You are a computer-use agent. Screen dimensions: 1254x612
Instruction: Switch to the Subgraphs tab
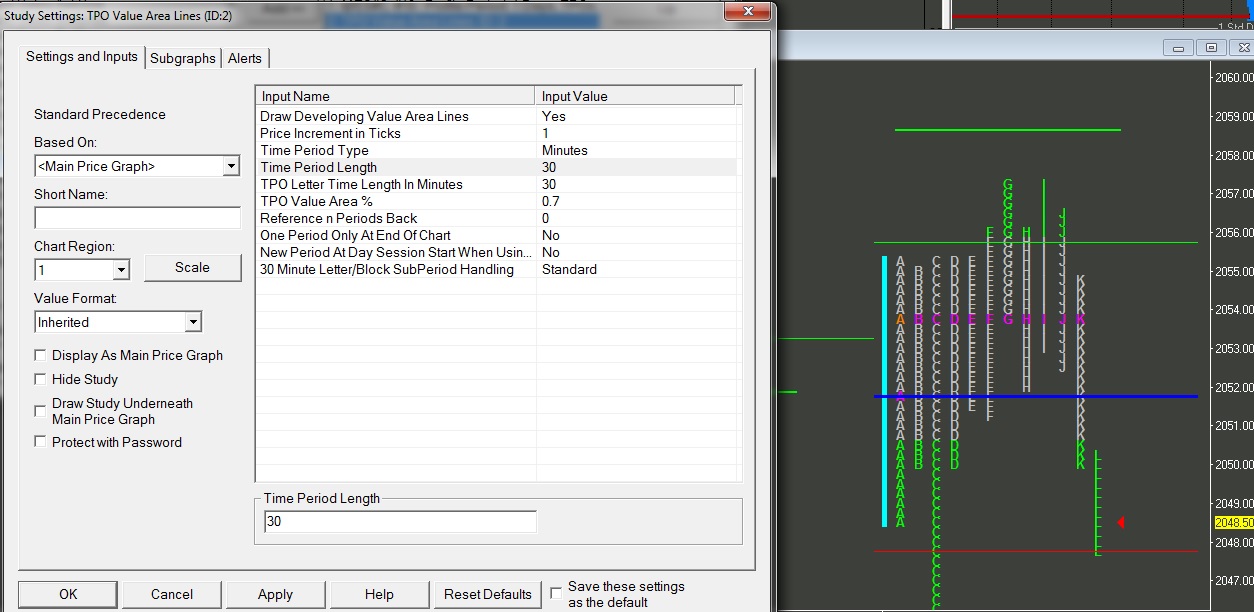click(182, 58)
